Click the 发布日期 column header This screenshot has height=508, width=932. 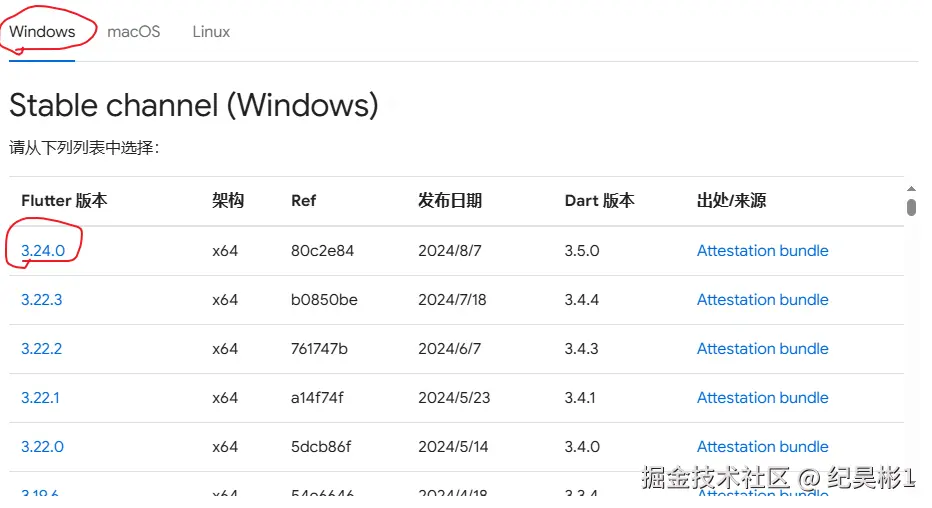[x=450, y=200]
